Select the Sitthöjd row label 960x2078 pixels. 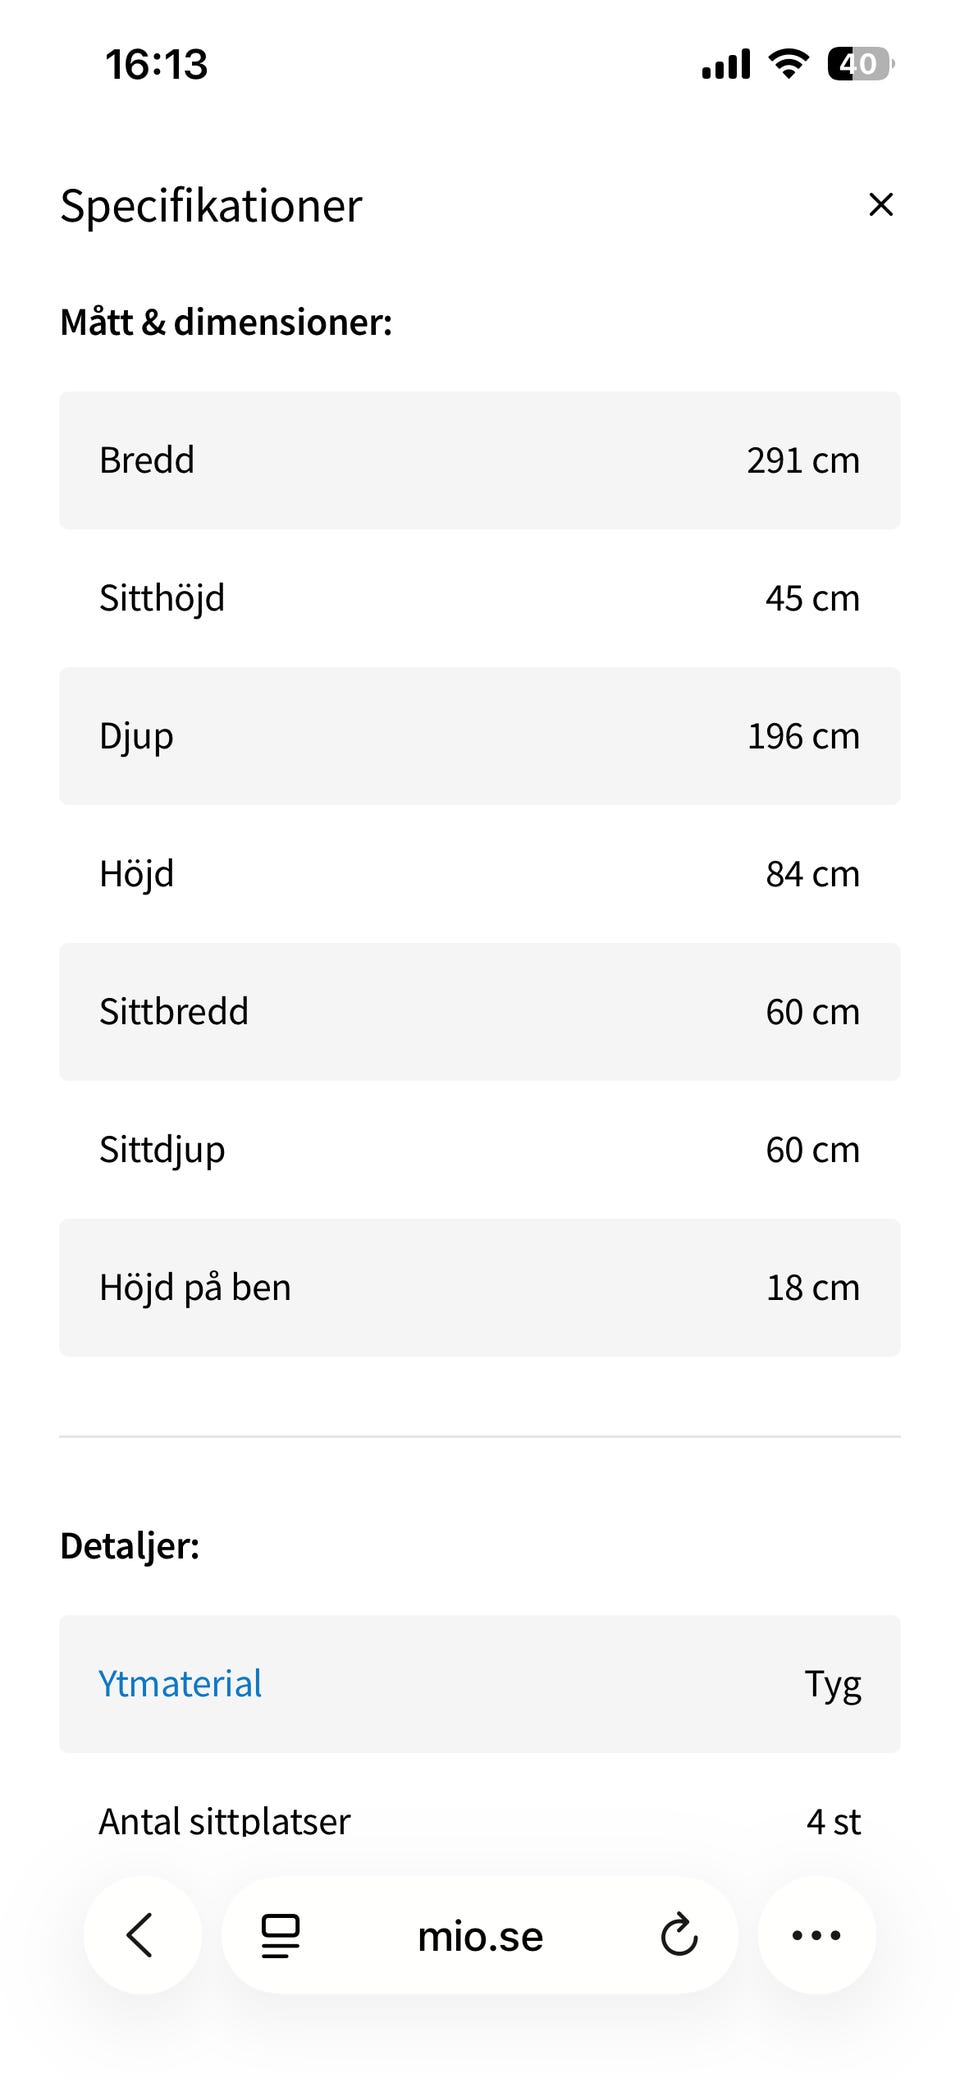coord(162,598)
